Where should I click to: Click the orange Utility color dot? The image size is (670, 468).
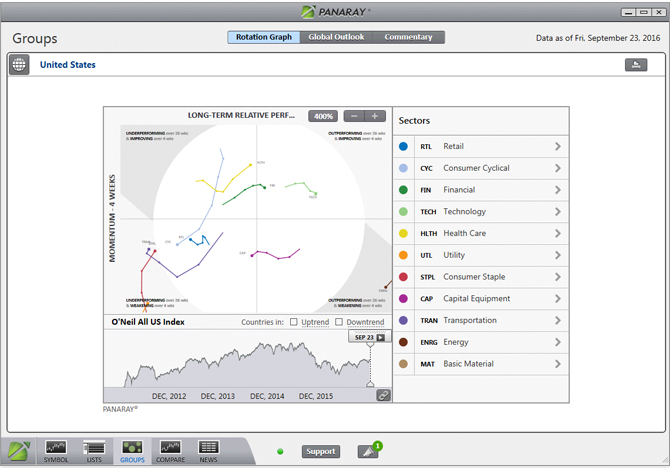click(403, 255)
